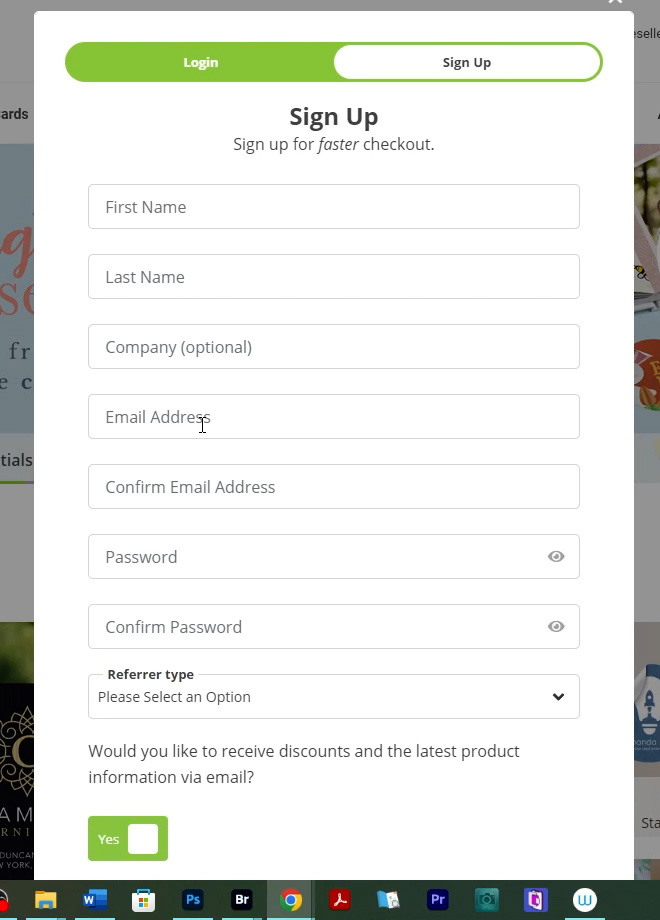The height and width of the screenshot is (920, 660).
Task: Select the Company (optional) field
Action: (334, 347)
